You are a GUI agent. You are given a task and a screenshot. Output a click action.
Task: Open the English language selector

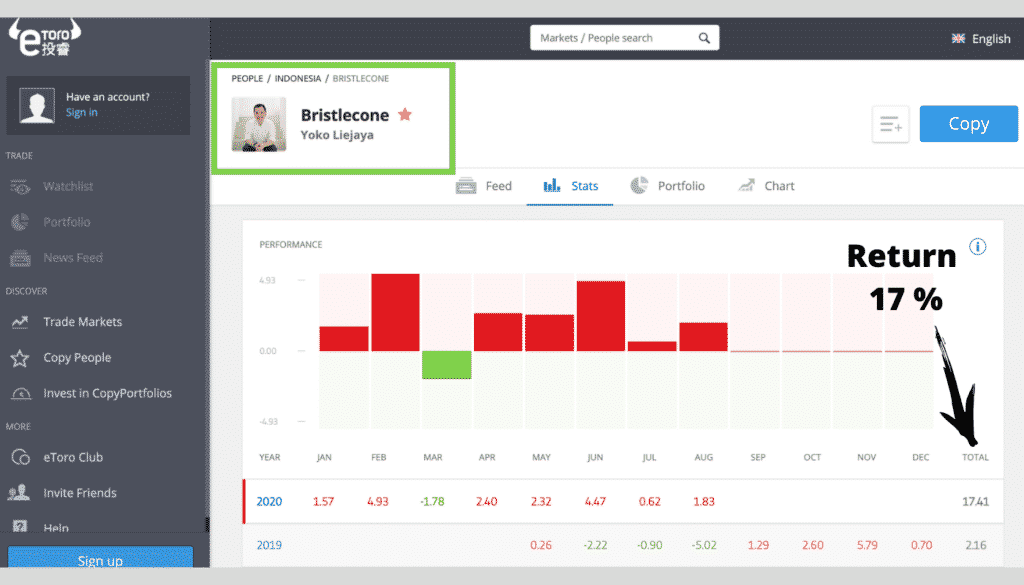tap(979, 38)
